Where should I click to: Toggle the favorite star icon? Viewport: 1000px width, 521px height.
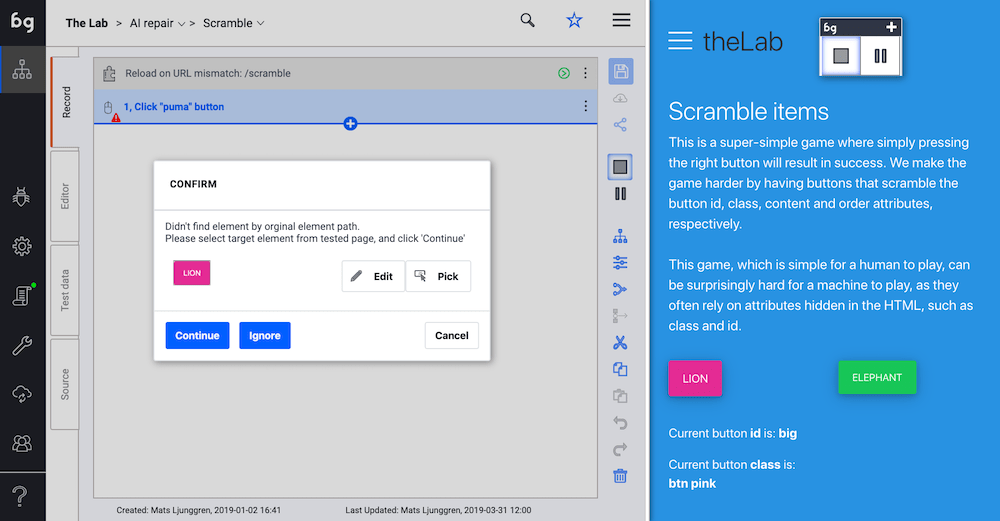[574, 20]
